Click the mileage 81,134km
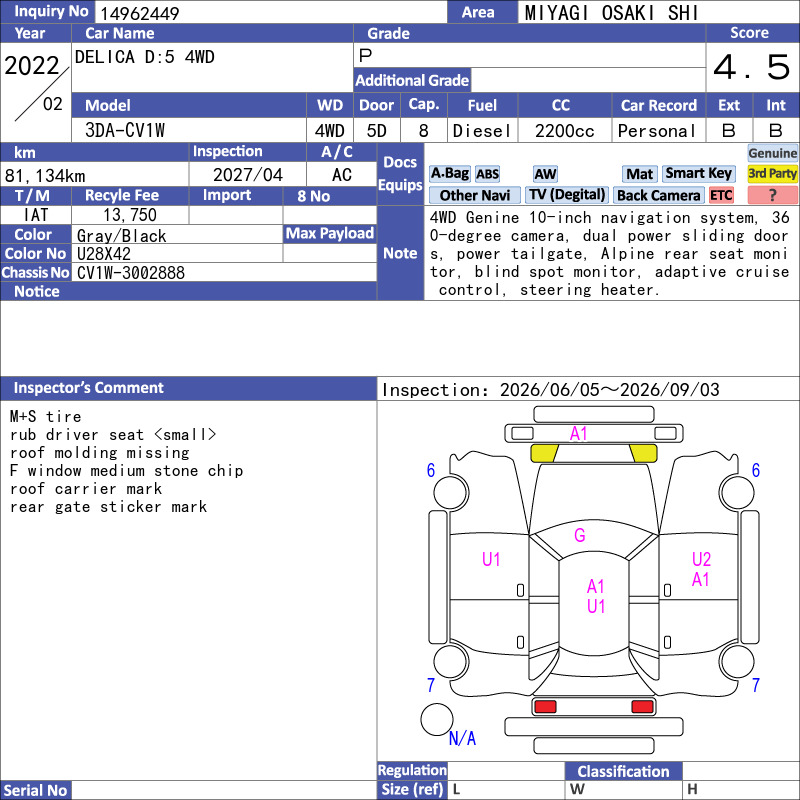Viewport: 800px width, 800px height. pyautogui.click(x=45, y=176)
